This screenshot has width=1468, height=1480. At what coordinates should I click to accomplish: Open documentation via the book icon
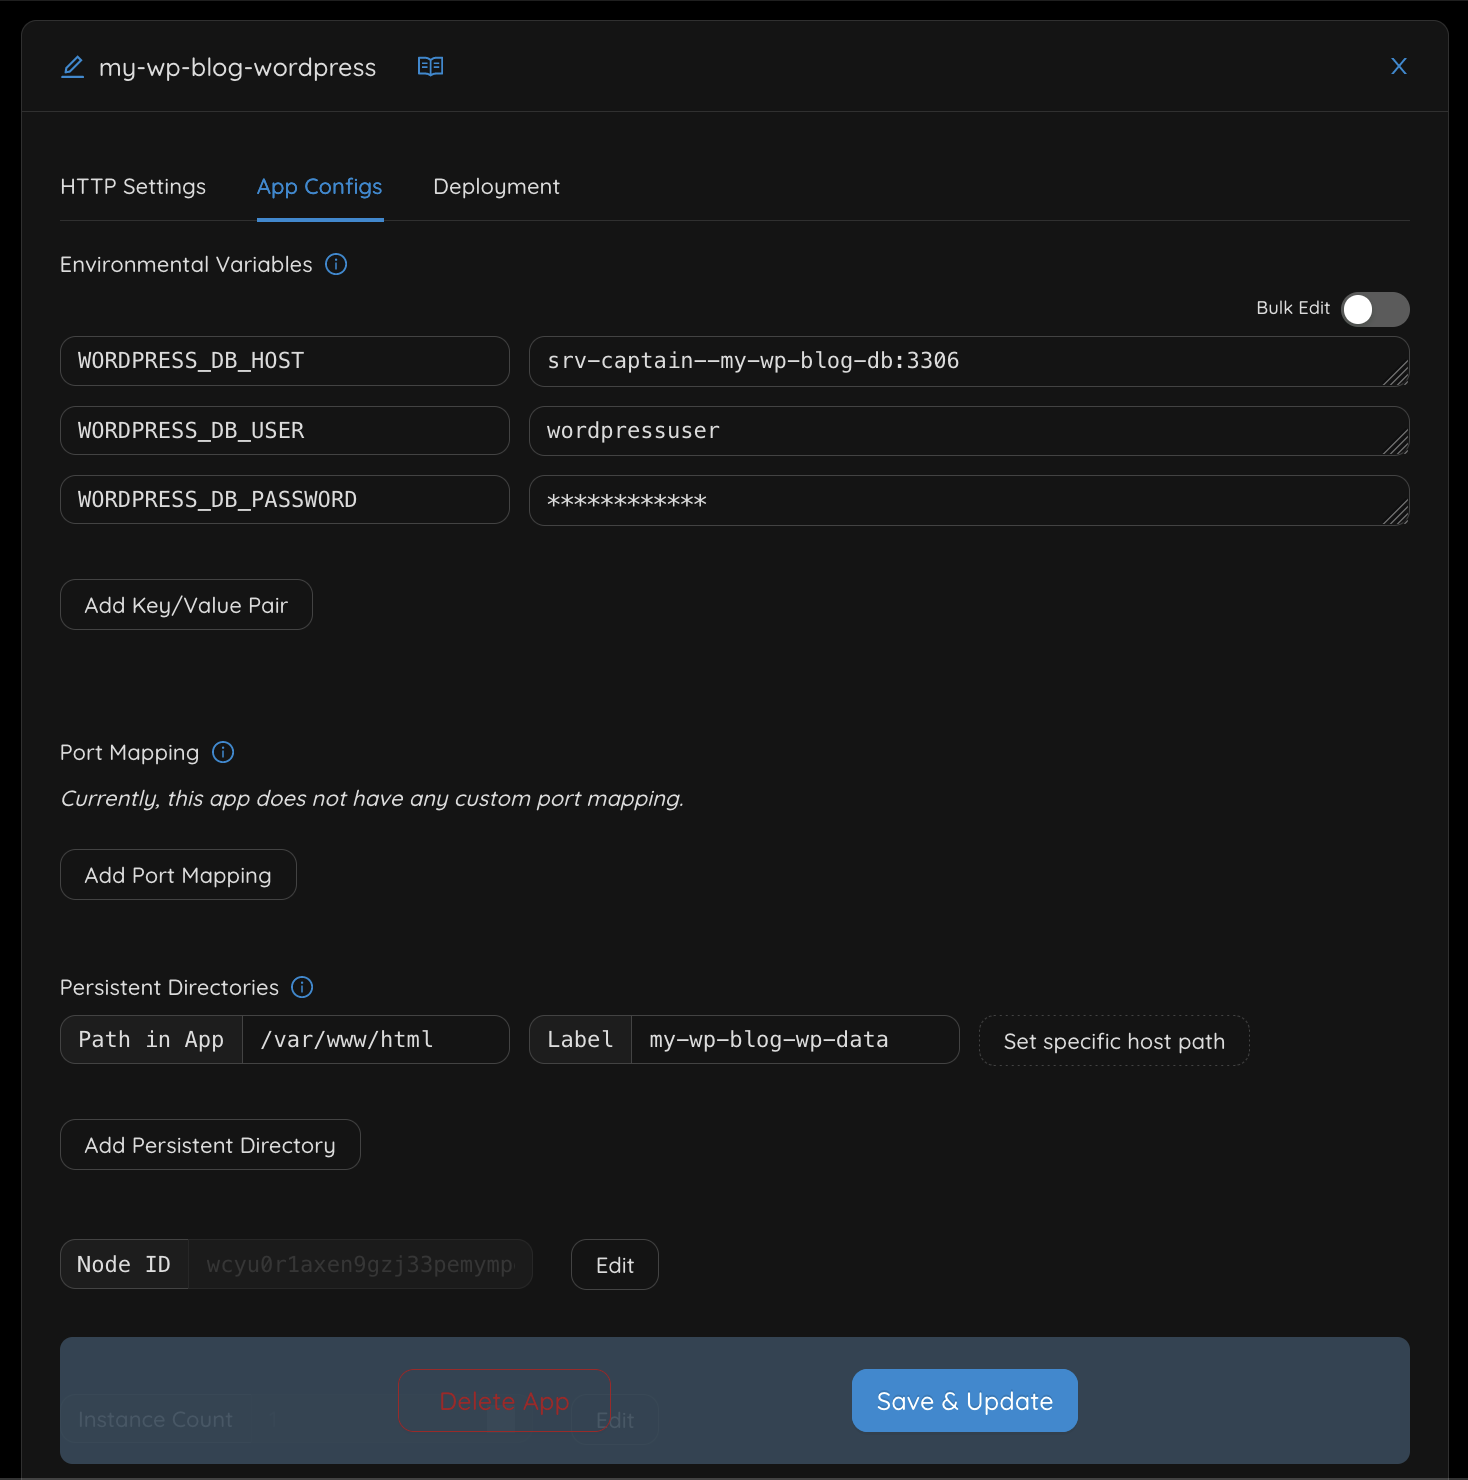pos(430,66)
